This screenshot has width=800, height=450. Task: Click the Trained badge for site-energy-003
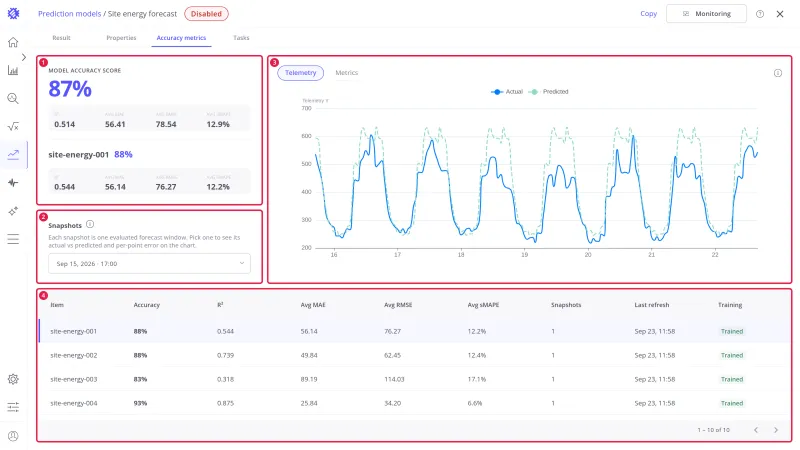[732, 379]
